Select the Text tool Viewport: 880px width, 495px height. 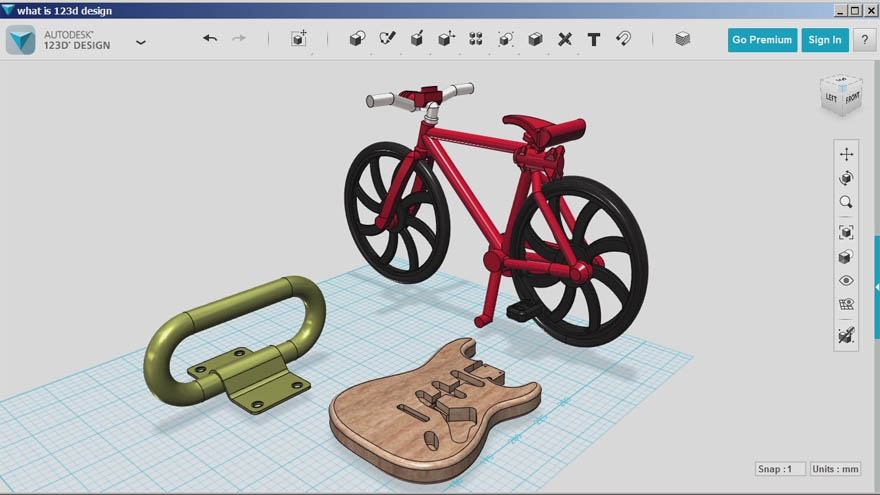594,39
